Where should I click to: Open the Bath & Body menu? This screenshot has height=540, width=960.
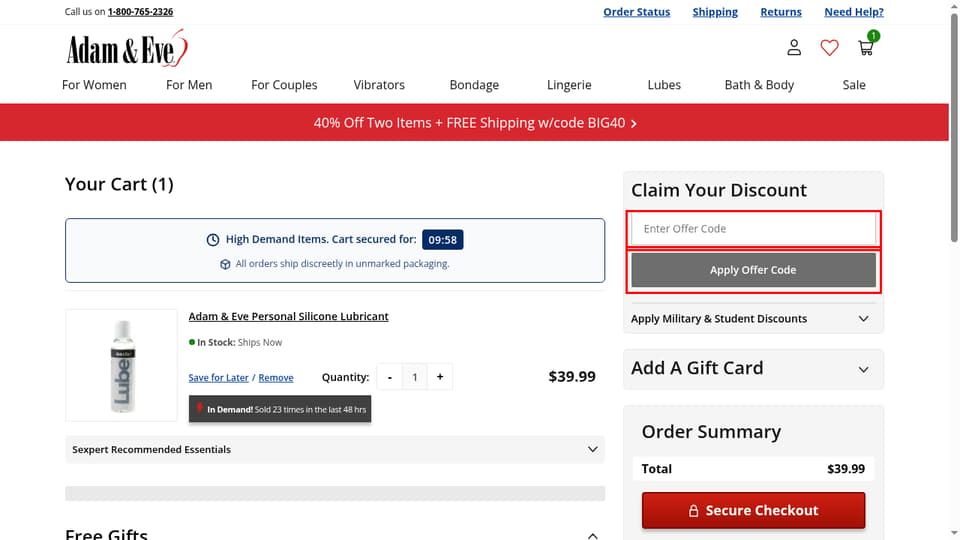click(759, 85)
